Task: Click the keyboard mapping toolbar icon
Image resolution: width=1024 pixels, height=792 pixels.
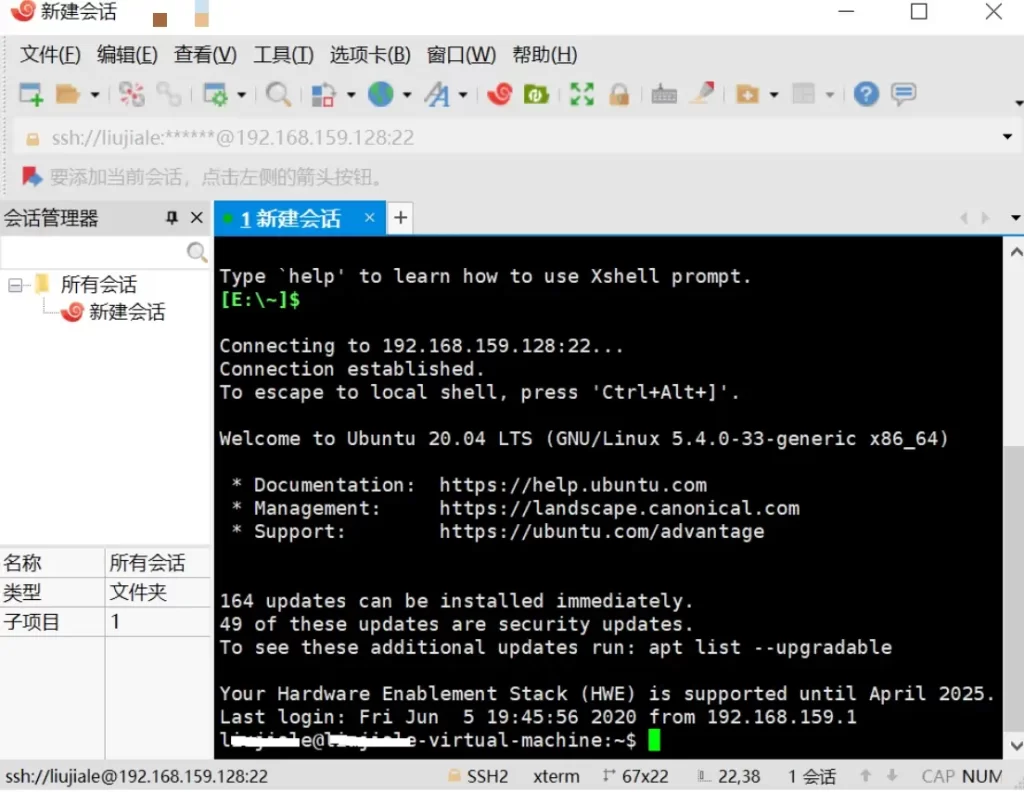Action: click(664, 95)
